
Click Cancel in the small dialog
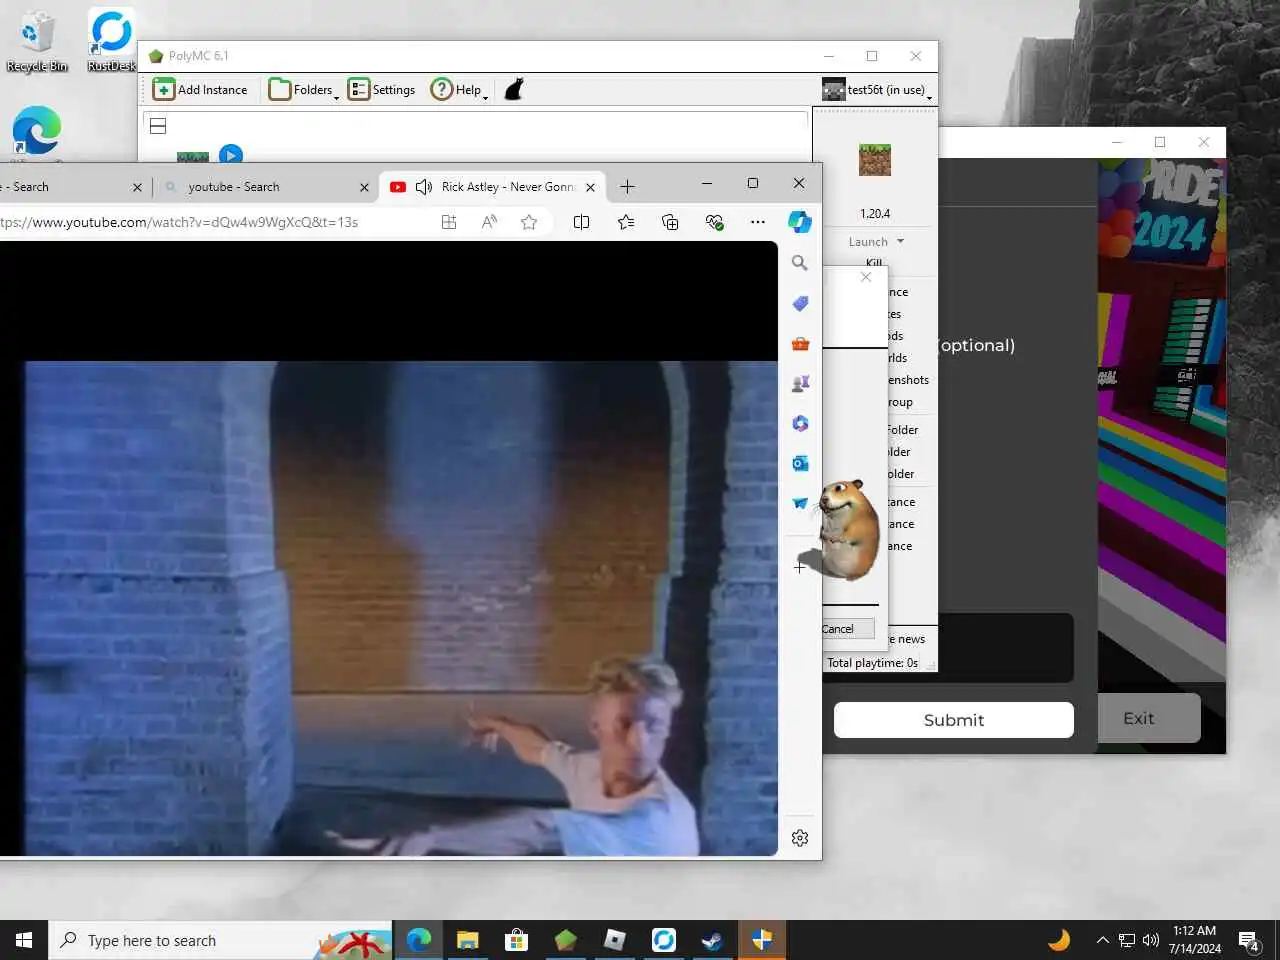tap(838, 629)
